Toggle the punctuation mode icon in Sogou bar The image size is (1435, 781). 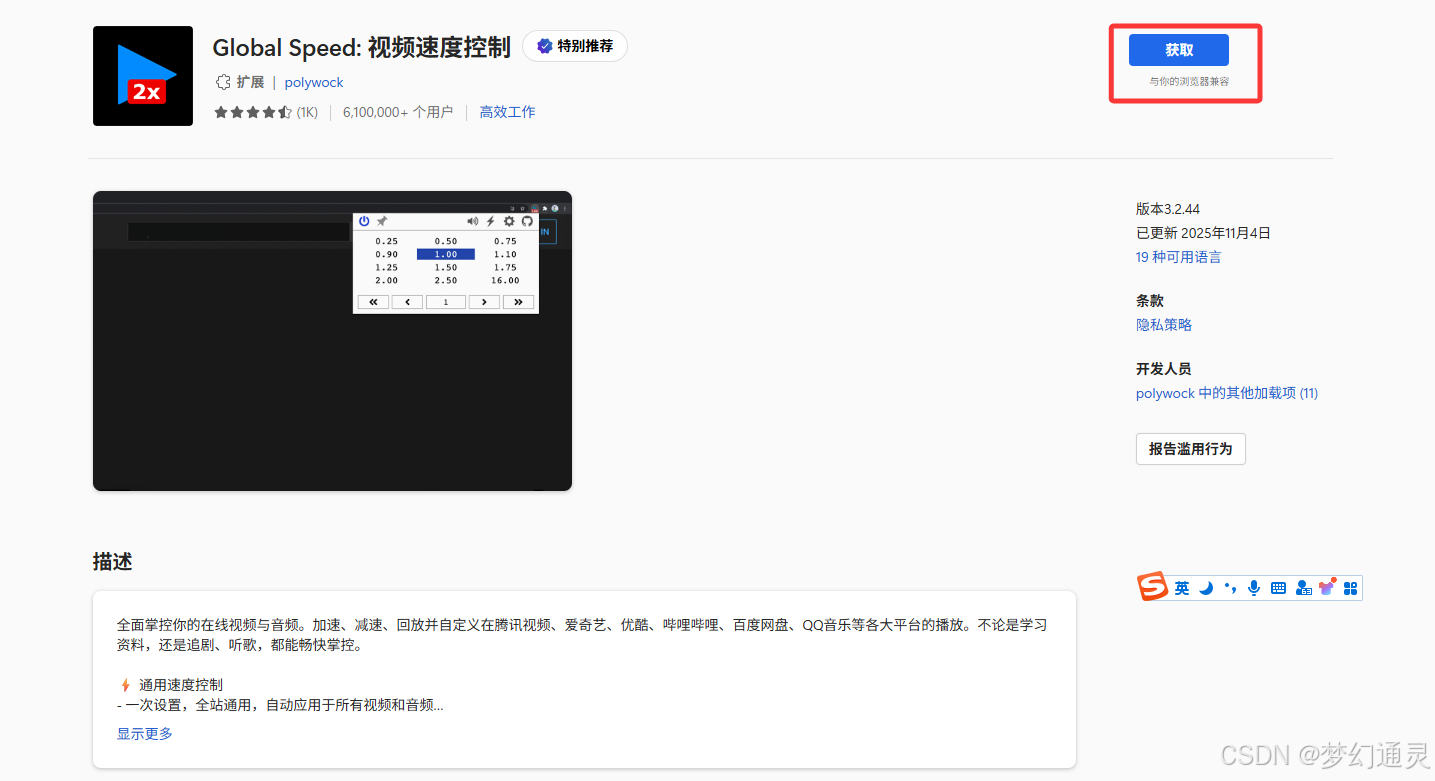(x=1230, y=588)
